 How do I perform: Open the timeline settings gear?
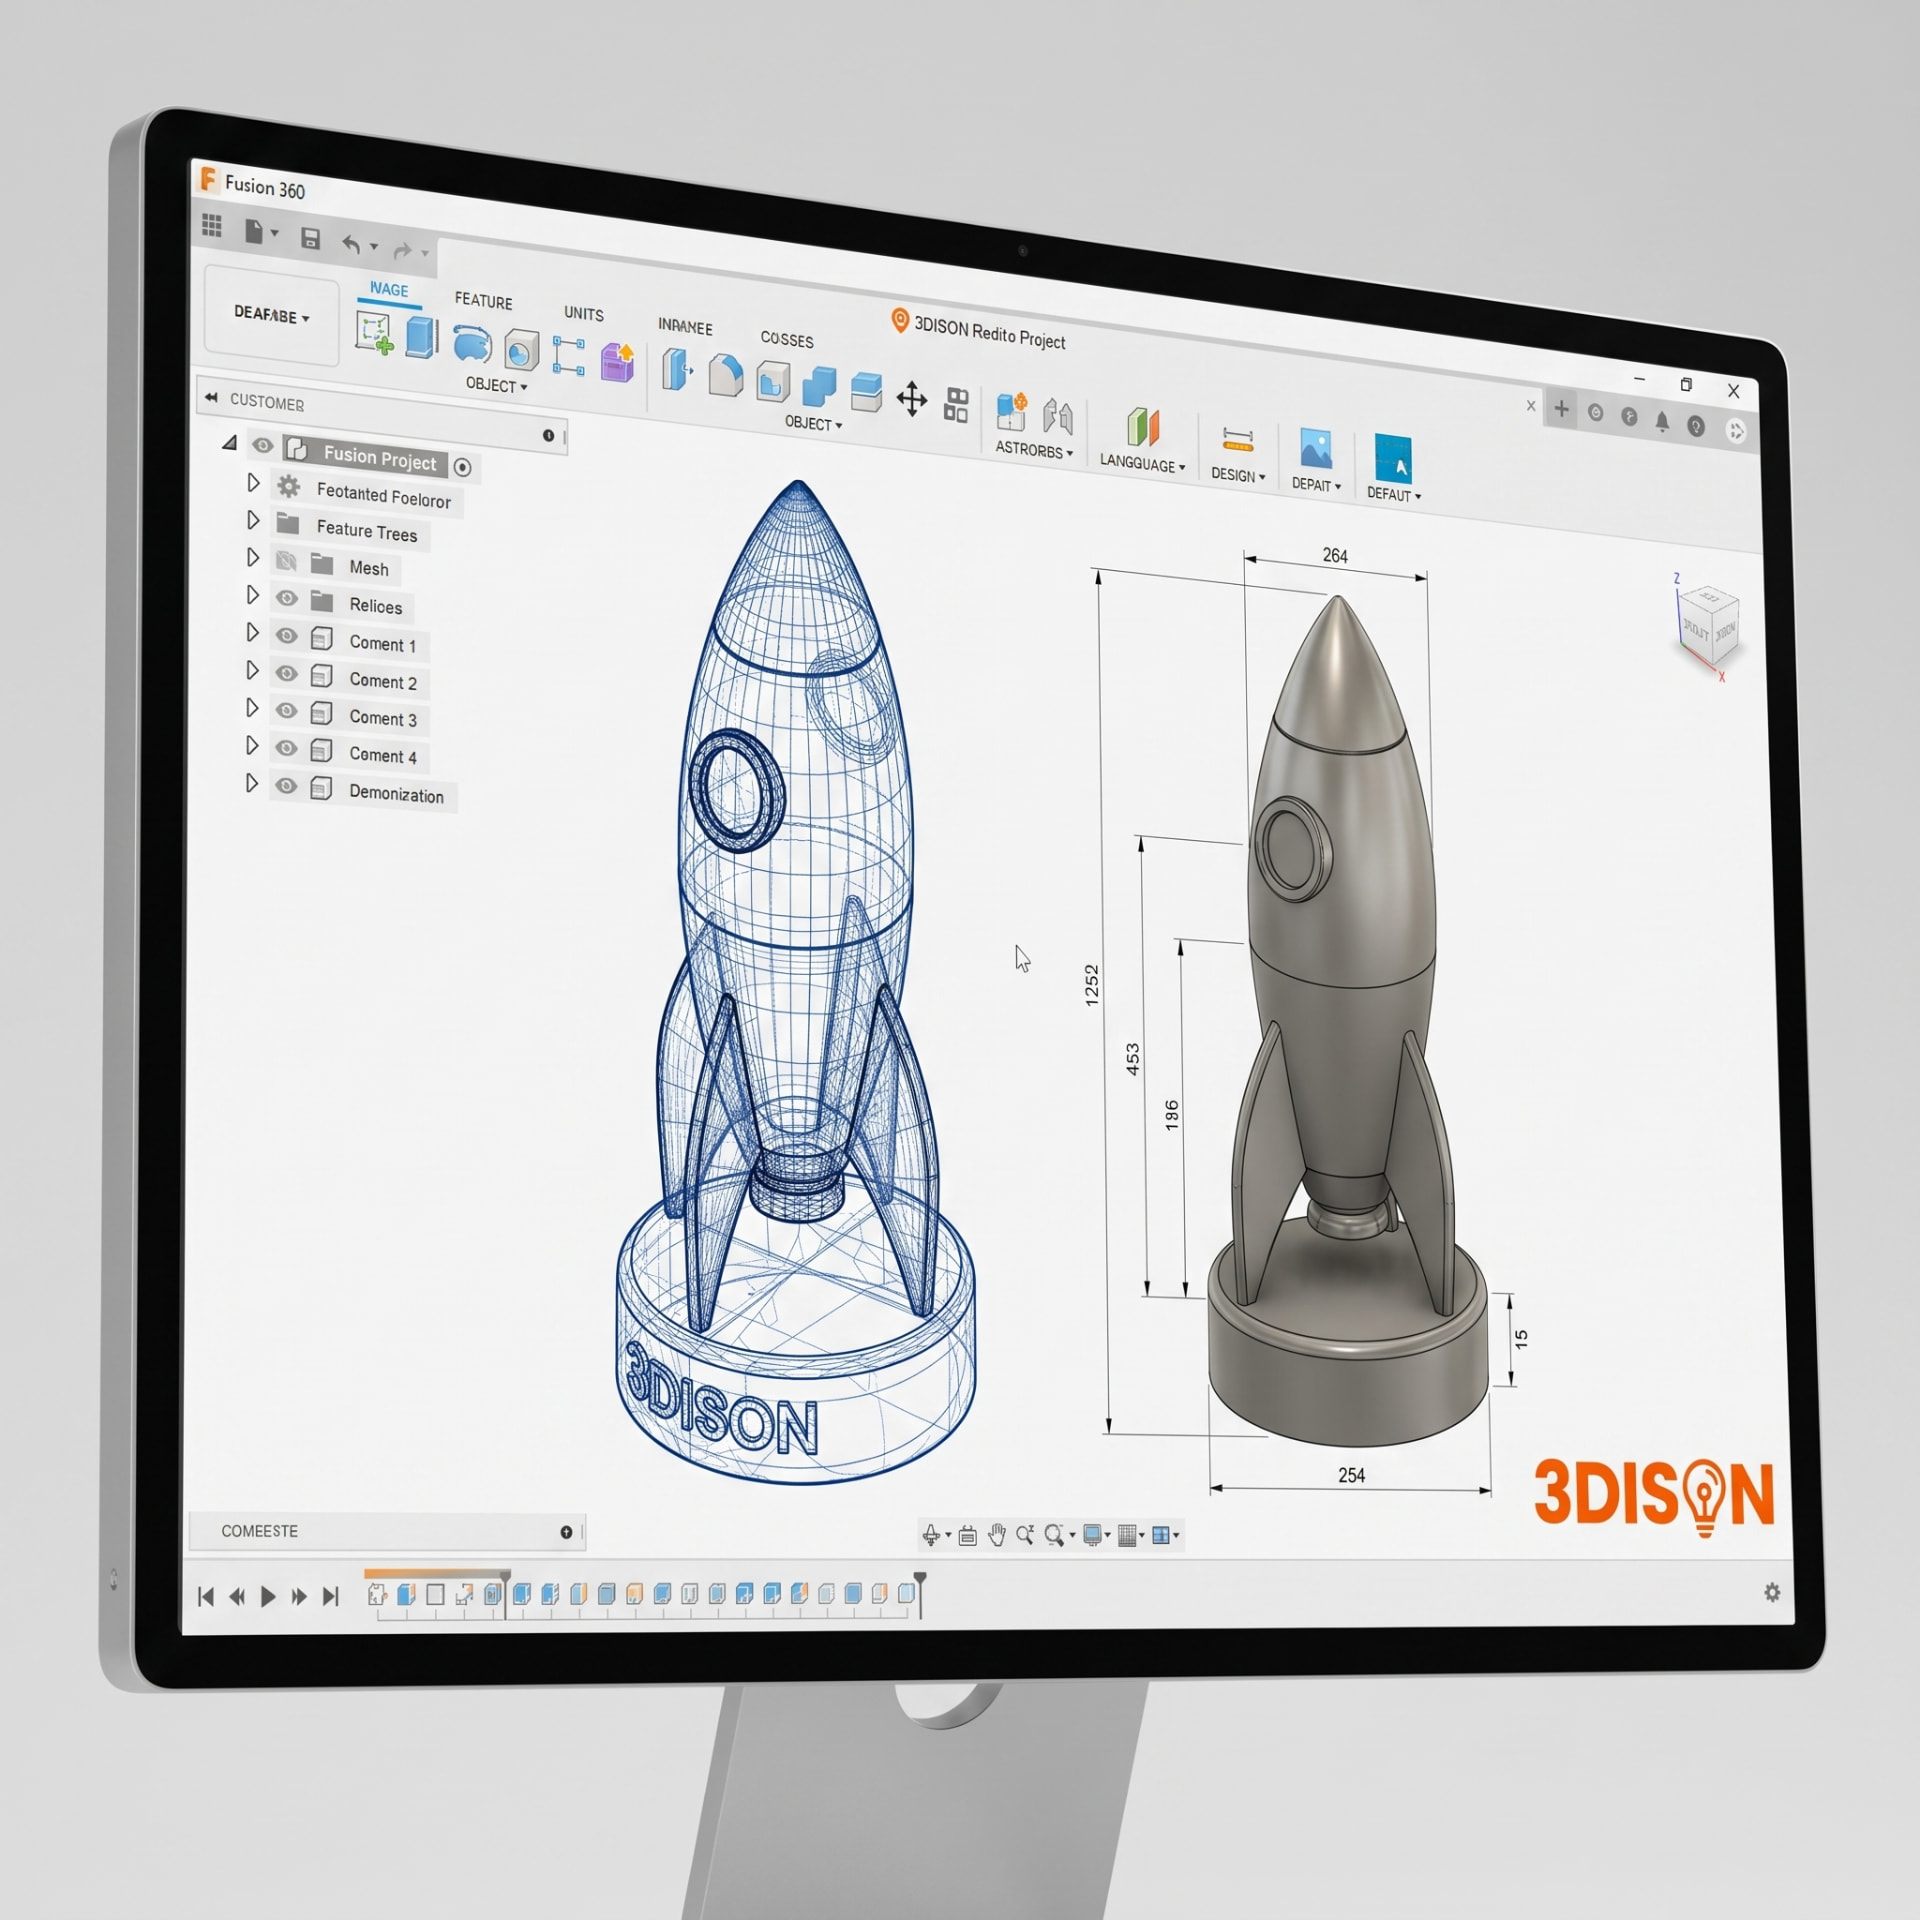point(1772,1592)
